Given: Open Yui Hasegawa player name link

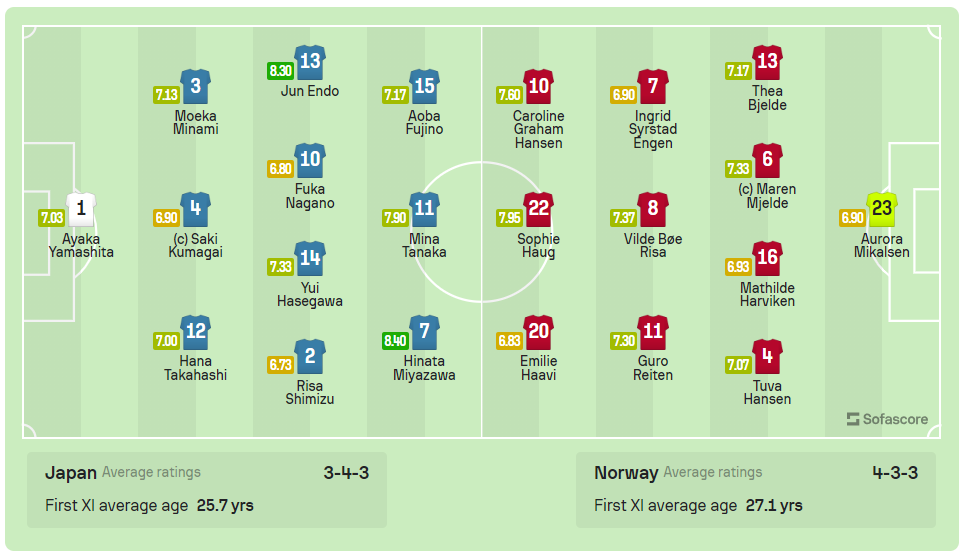Looking at the screenshot, I should [x=310, y=294].
